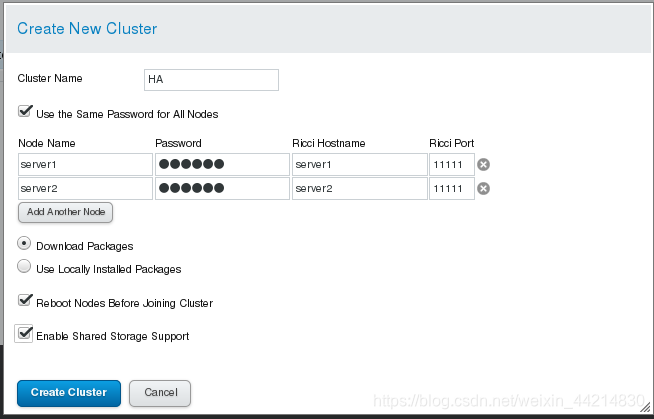Viewport: 654px width, 419px height.
Task: Remove the server1 node row
Action: [483, 165]
